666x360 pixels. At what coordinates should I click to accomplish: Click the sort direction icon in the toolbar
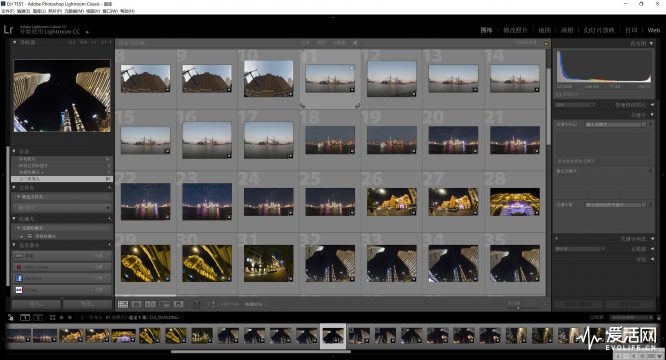tap(212, 304)
